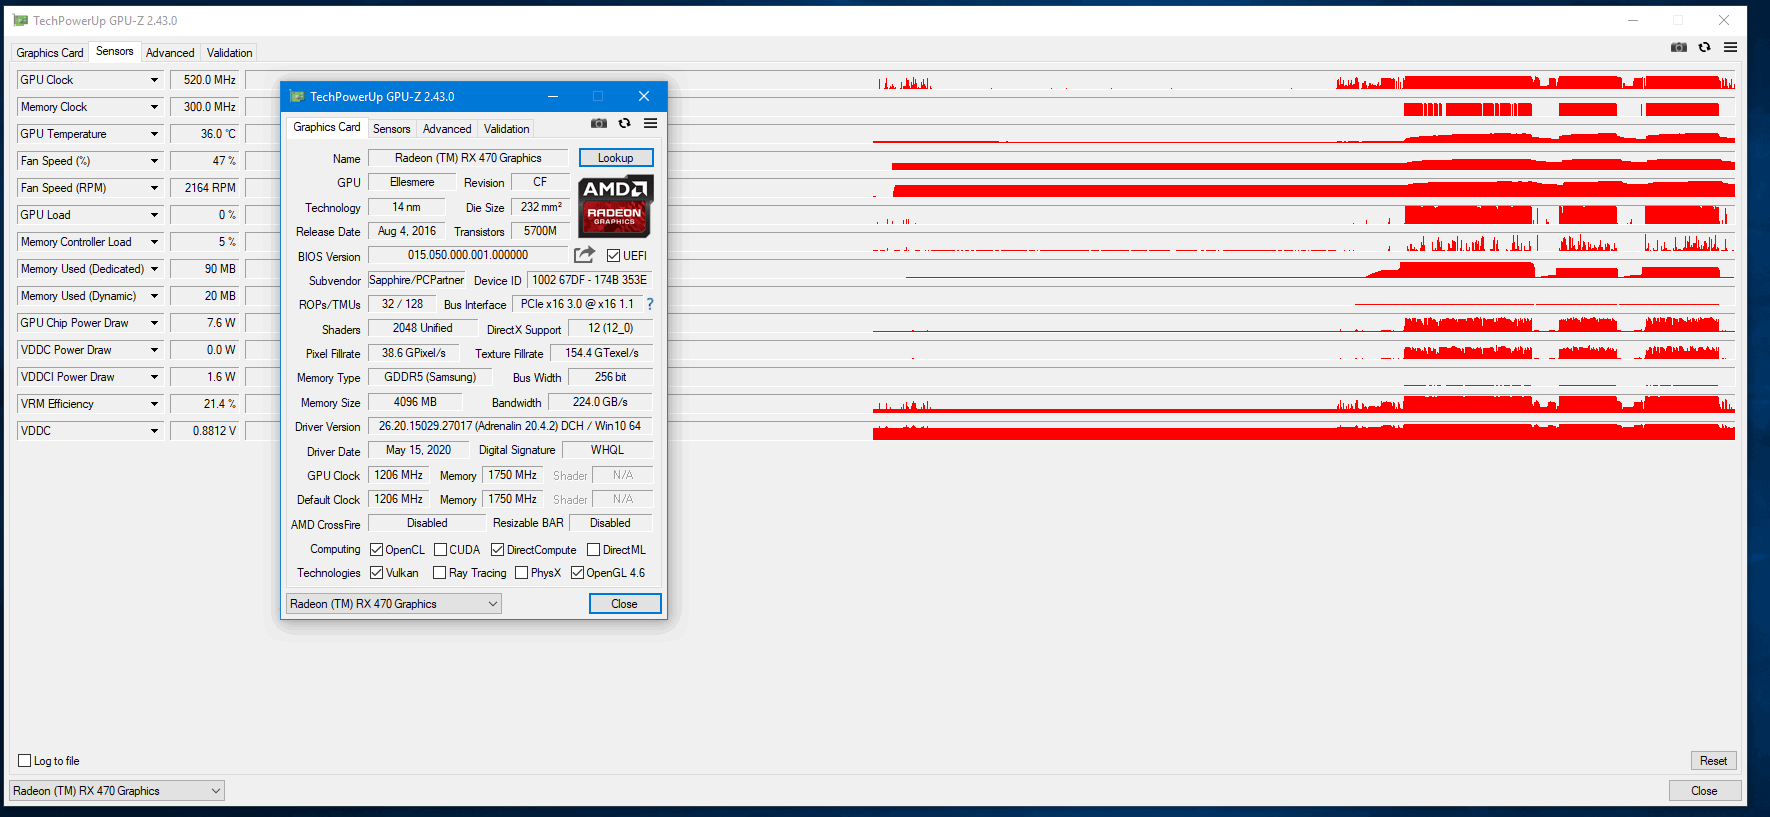Image resolution: width=1770 pixels, height=817 pixels.
Task: Click the Reset button in the Sensors window
Action: click(x=1713, y=761)
